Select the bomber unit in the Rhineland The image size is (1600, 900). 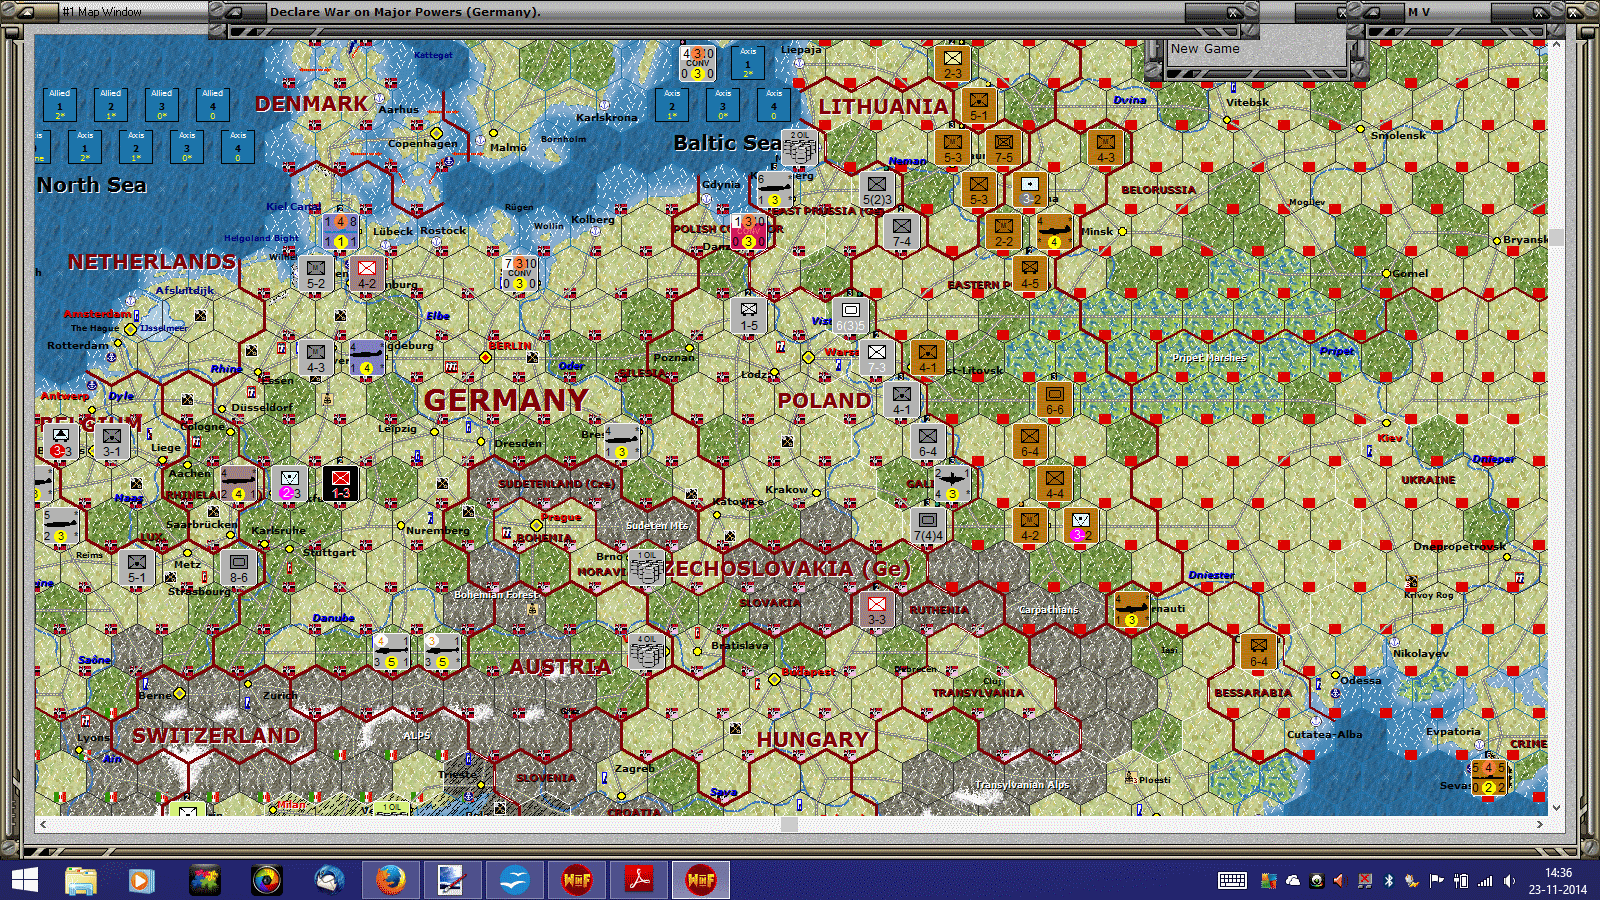(239, 483)
